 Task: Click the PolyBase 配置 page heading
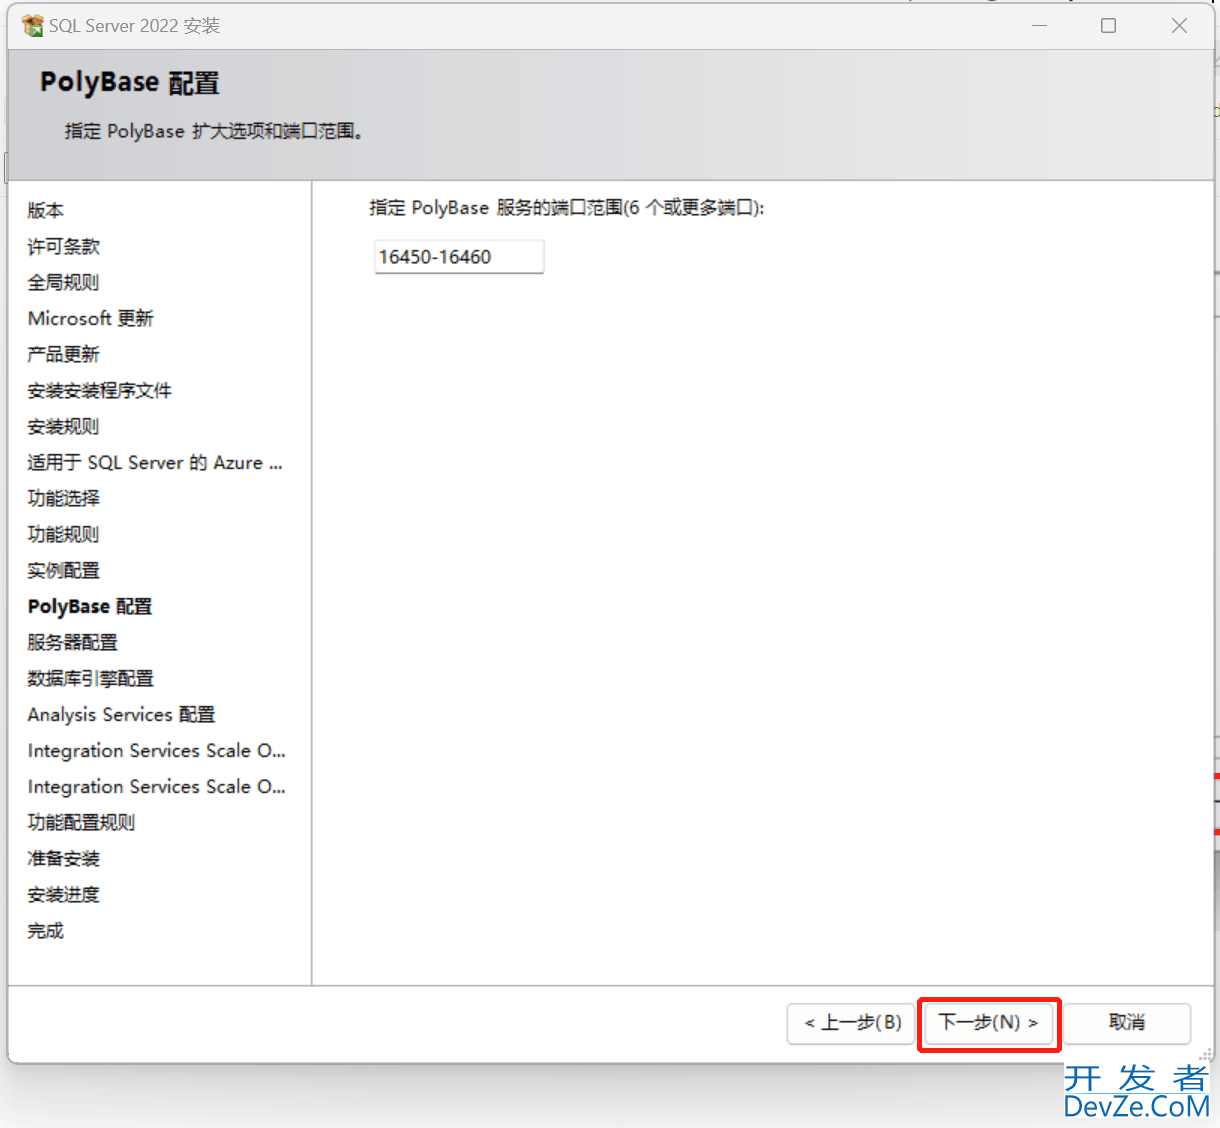(x=130, y=82)
